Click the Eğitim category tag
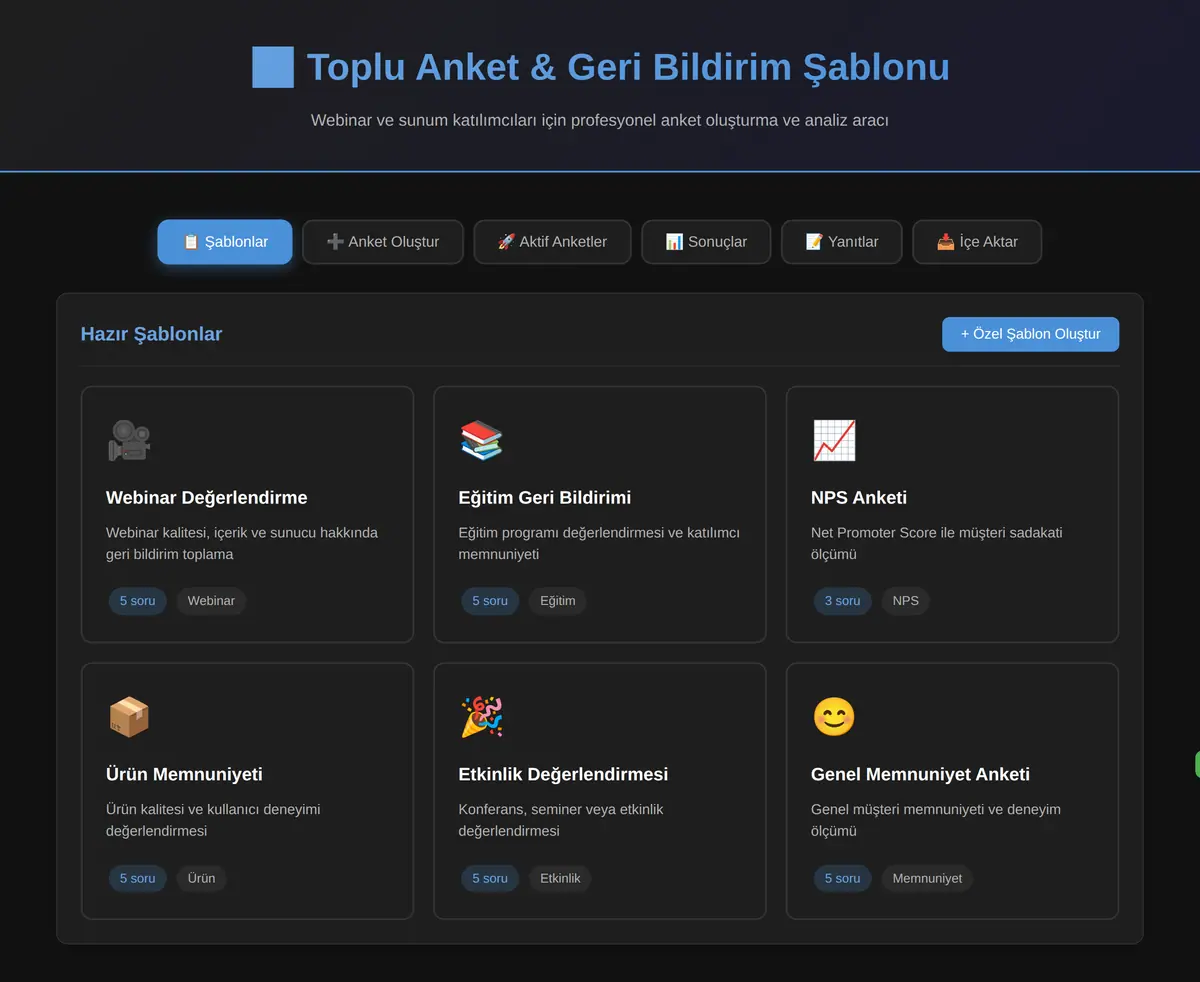Image resolution: width=1200 pixels, height=982 pixels. [x=558, y=601]
